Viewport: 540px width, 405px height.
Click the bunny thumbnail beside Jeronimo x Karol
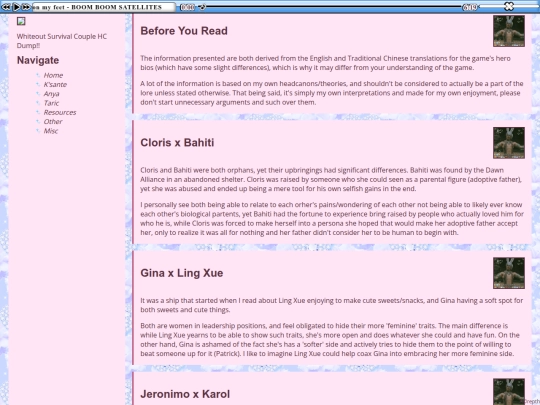[509, 392]
